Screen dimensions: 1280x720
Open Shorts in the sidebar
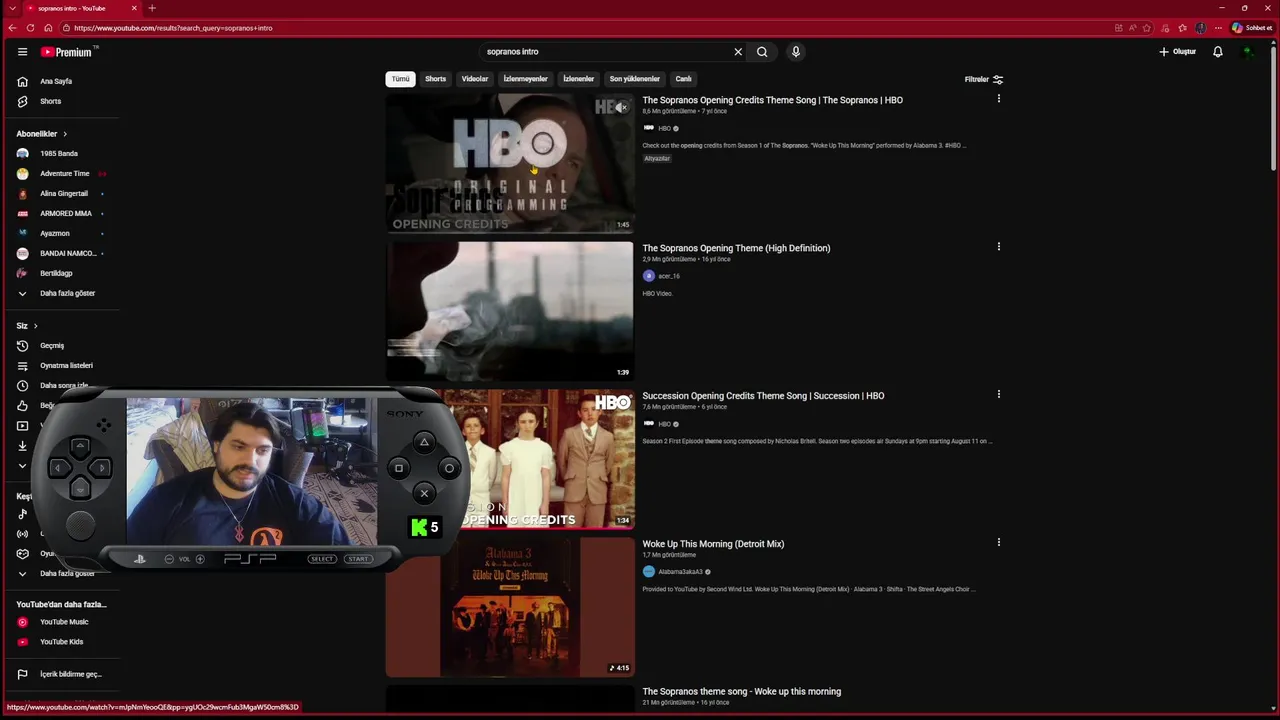pos(50,101)
